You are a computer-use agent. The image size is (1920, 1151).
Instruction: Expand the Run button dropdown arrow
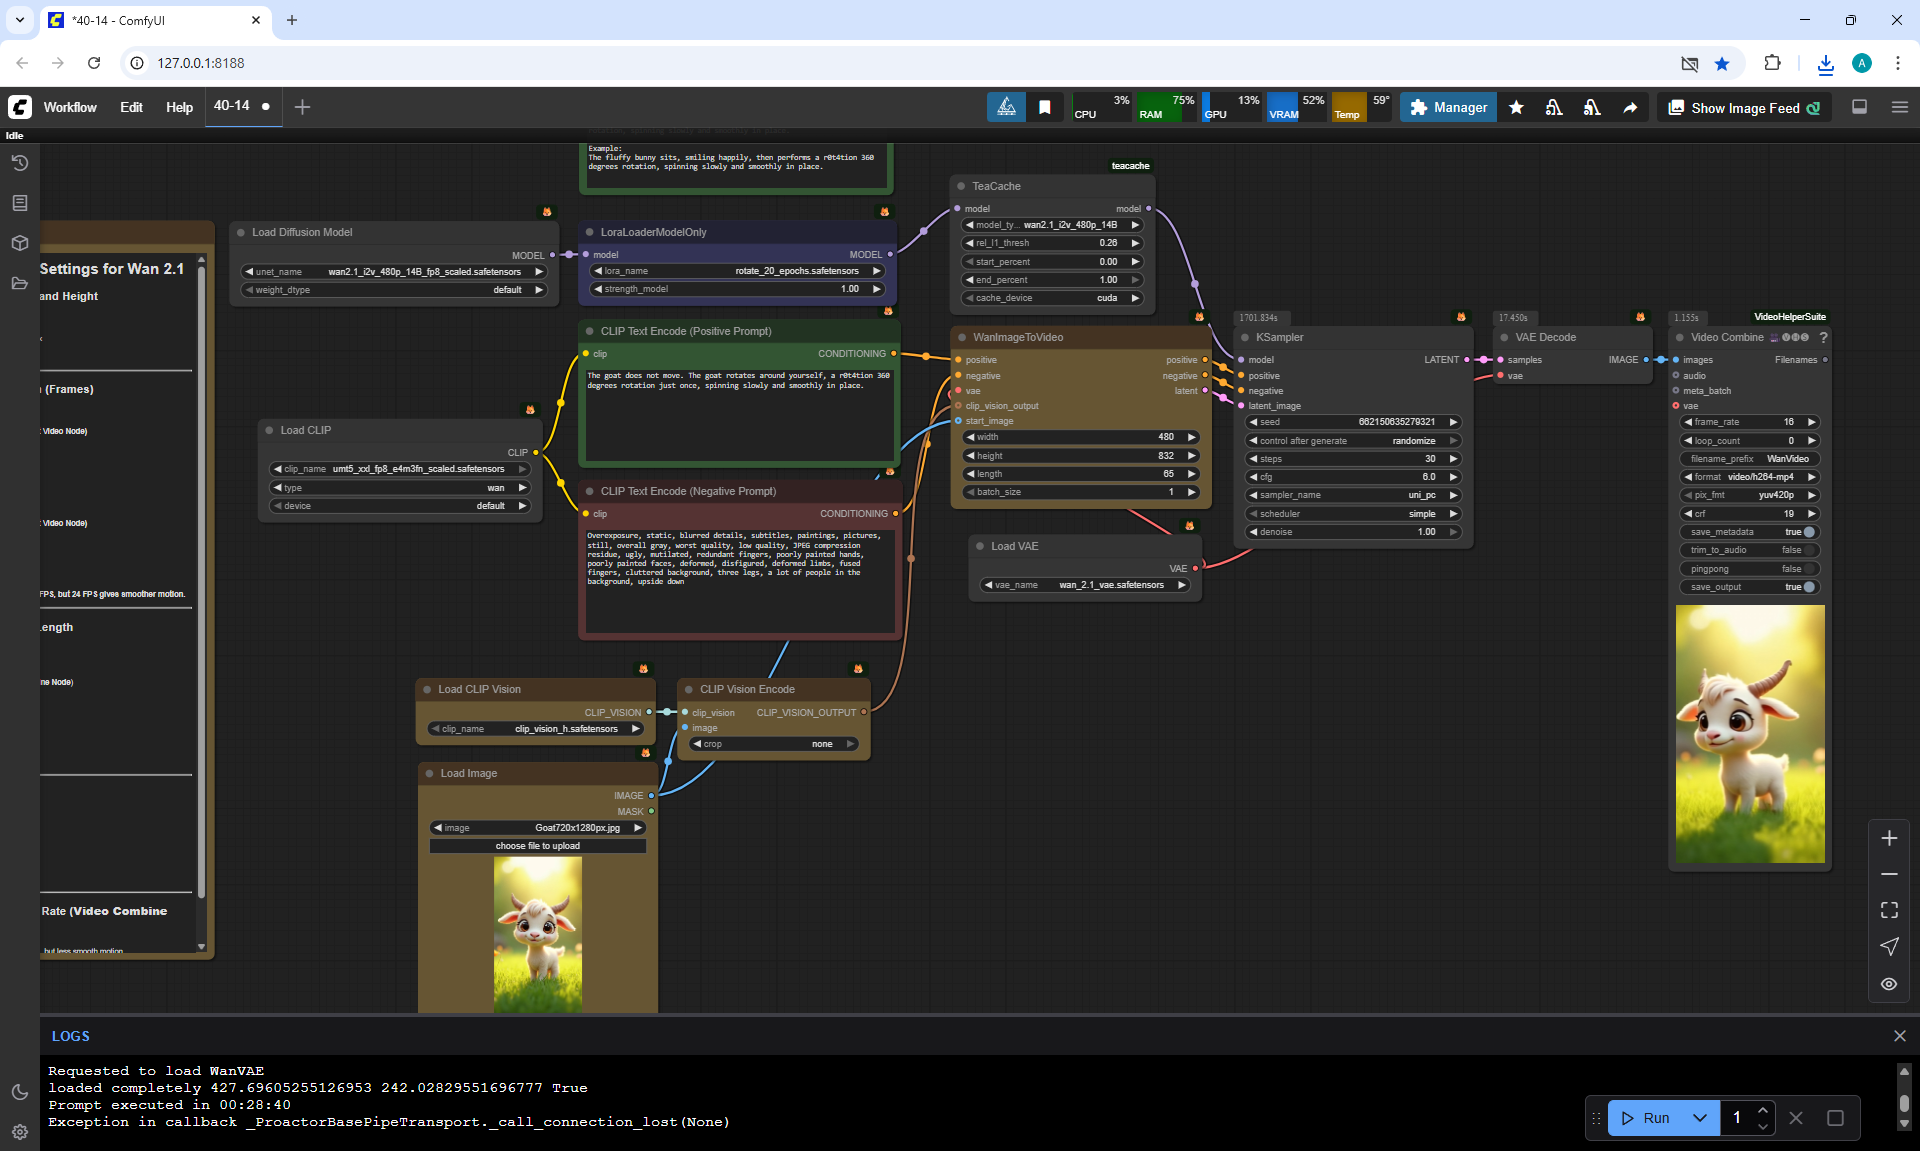pyautogui.click(x=1699, y=1118)
